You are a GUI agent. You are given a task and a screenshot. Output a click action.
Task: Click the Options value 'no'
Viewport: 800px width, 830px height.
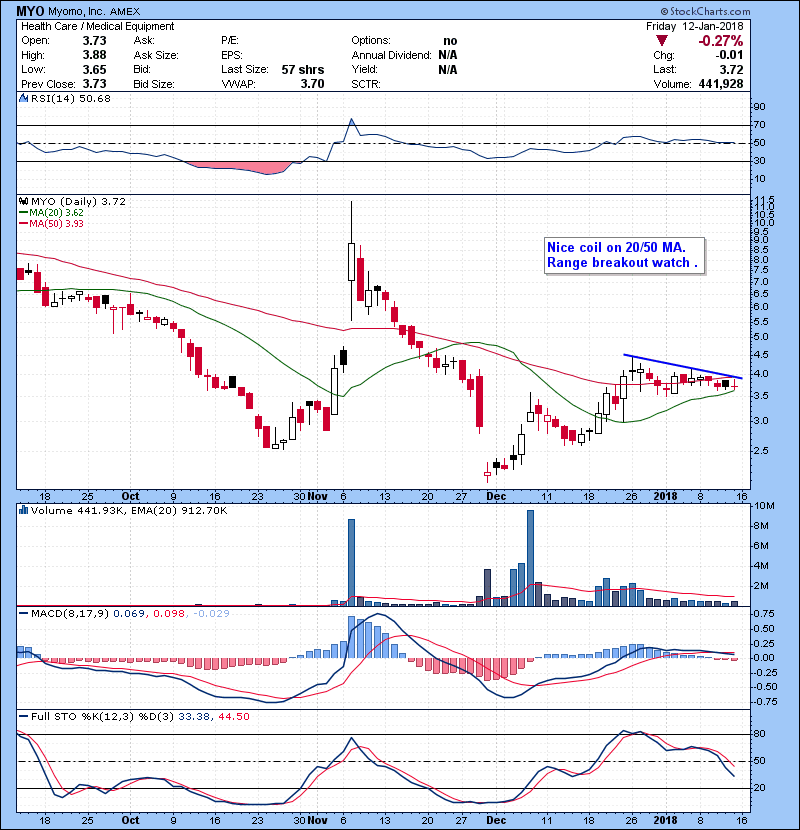450,41
